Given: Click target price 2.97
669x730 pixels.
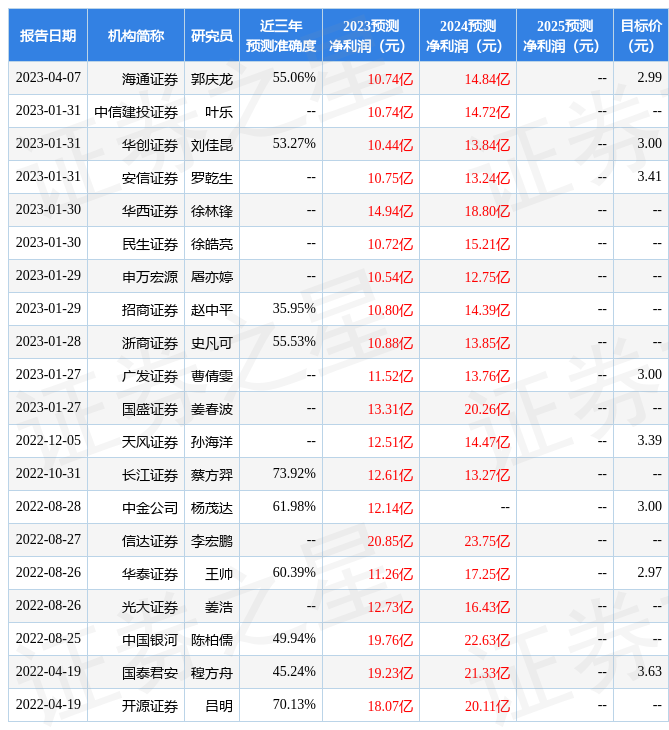Looking at the screenshot, I should click(649, 573).
